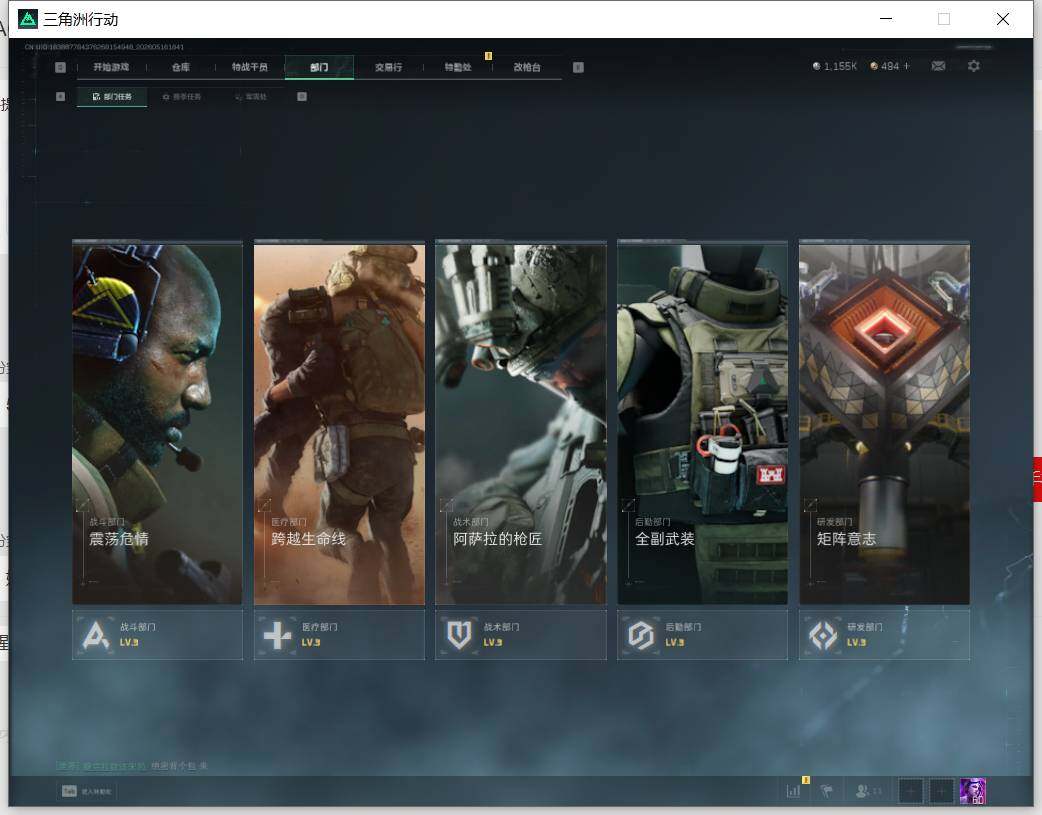
Task: Open the settings gear icon
Action: (974, 66)
